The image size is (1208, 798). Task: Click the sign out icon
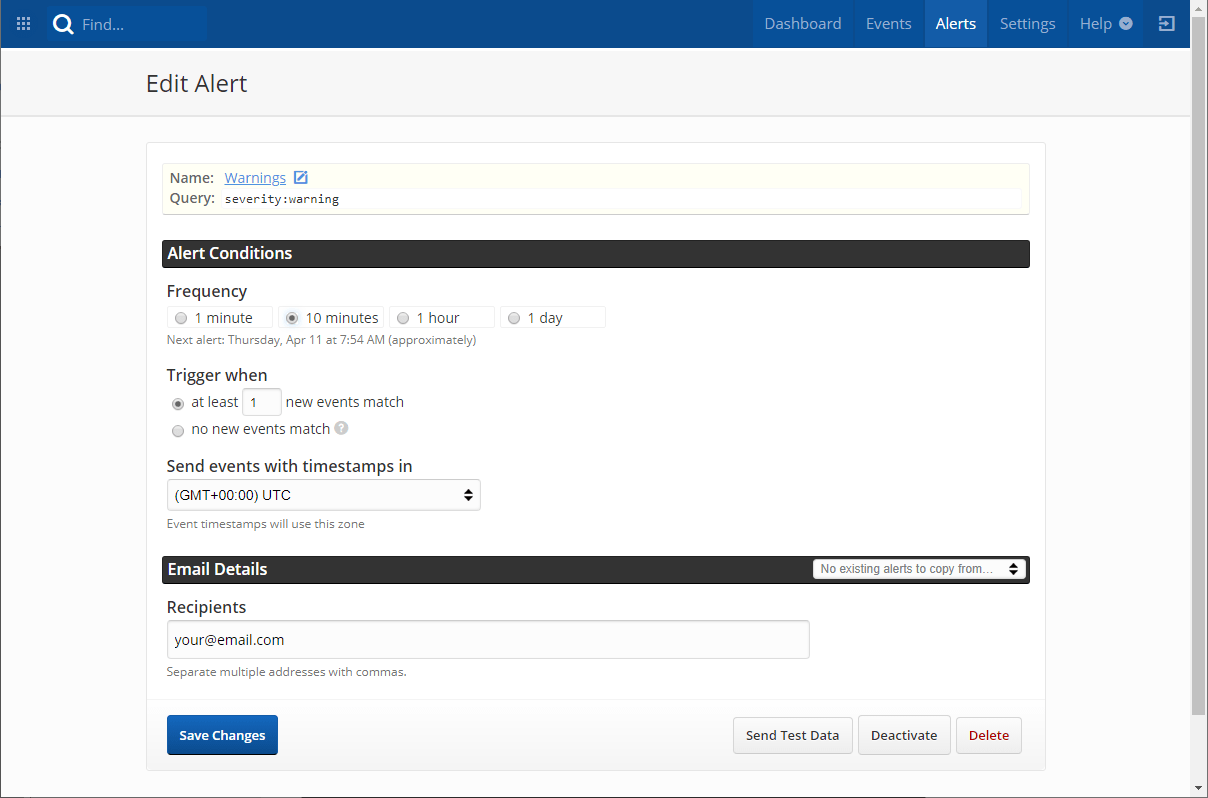click(1166, 24)
